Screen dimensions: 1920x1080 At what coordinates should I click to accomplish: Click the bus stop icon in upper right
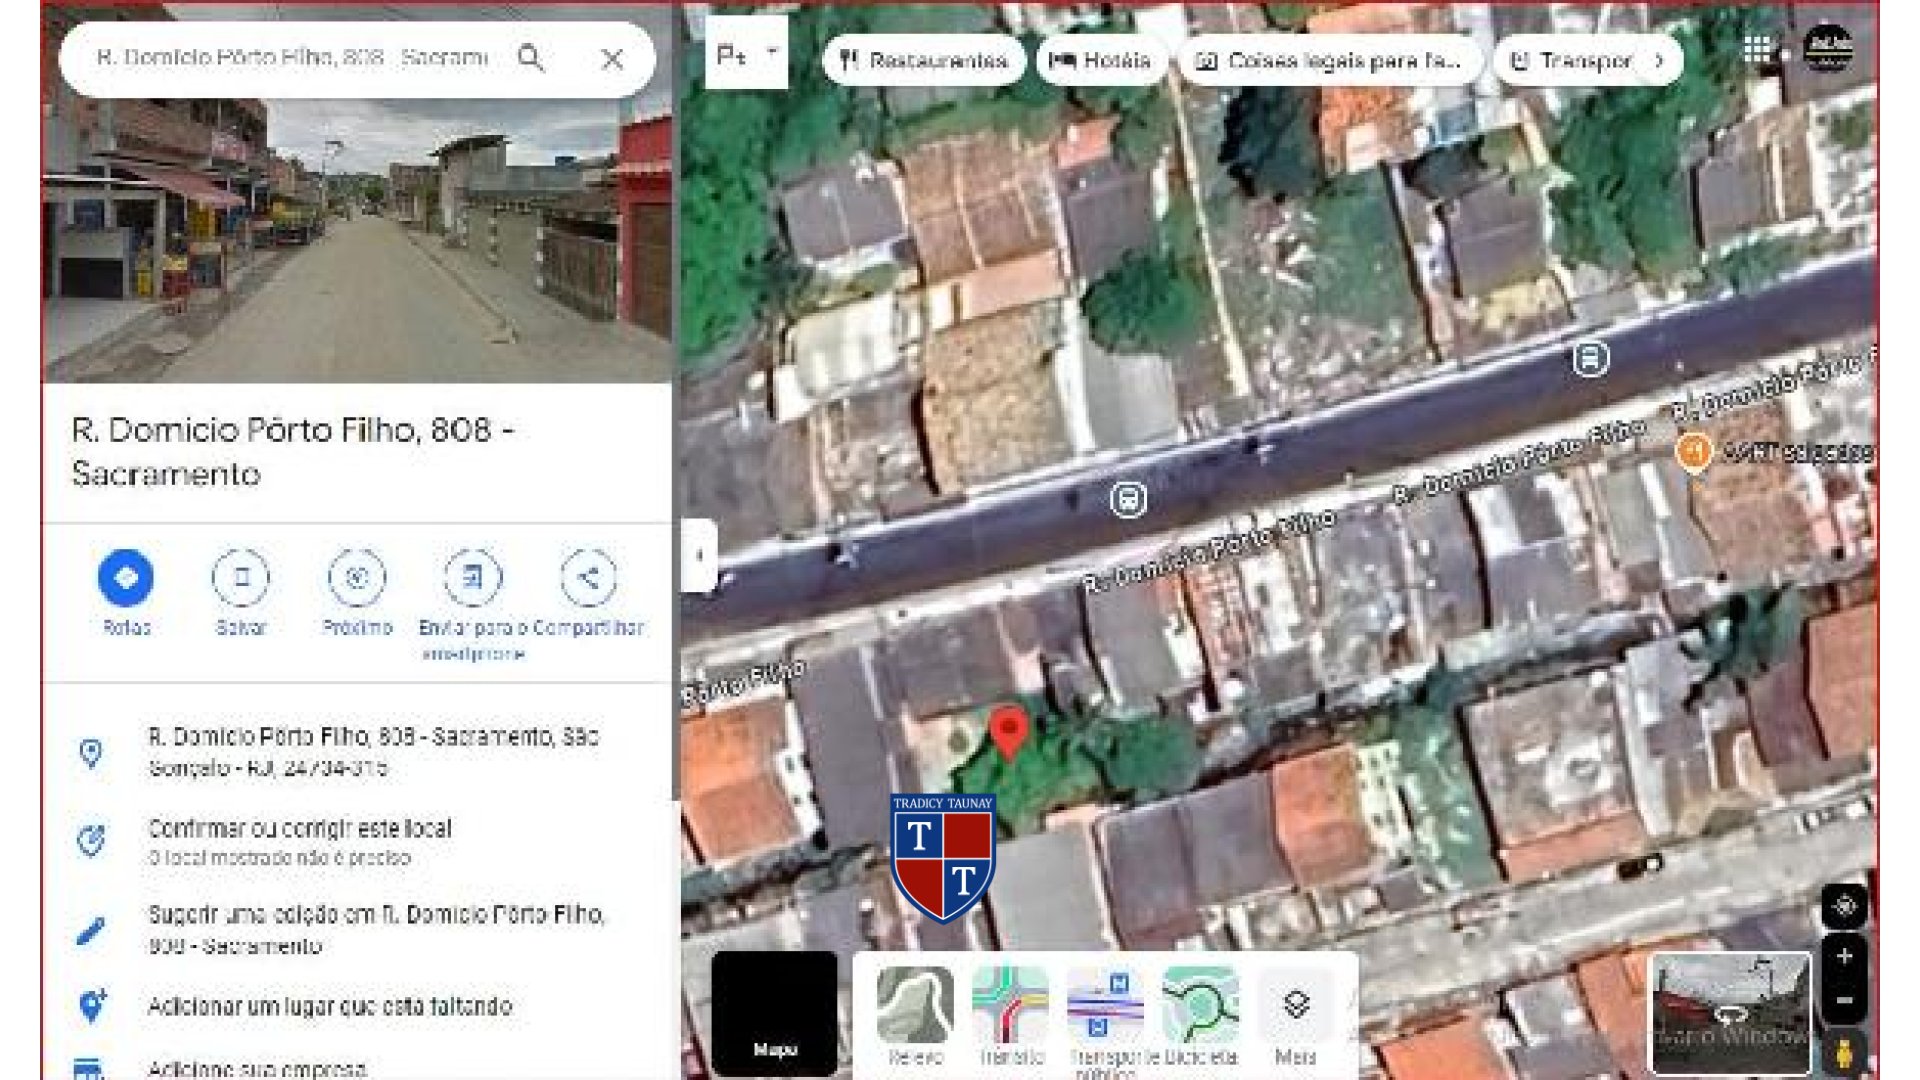(1590, 358)
